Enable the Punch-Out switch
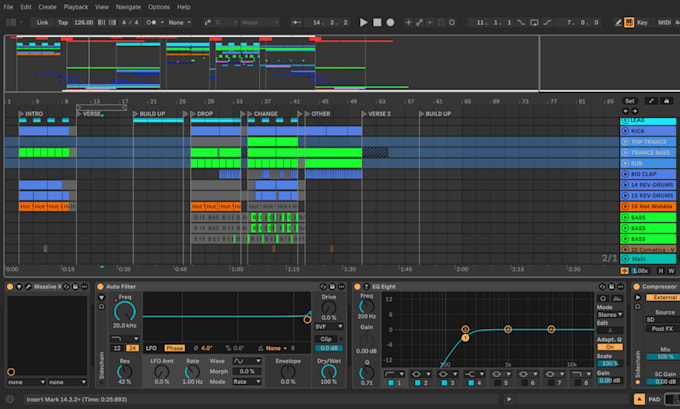 click(x=547, y=22)
